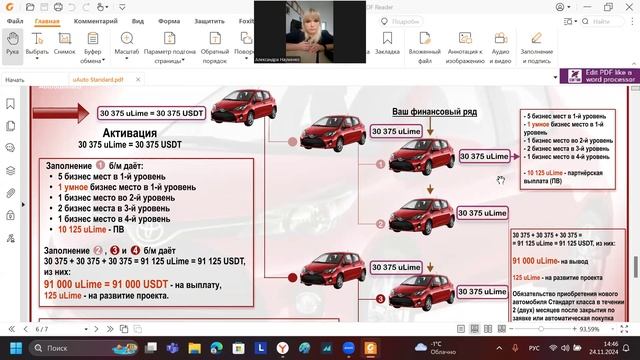Click the vertical scrollbar thumb
The height and width of the screenshot is (360, 640).
(x=636, y=267)
